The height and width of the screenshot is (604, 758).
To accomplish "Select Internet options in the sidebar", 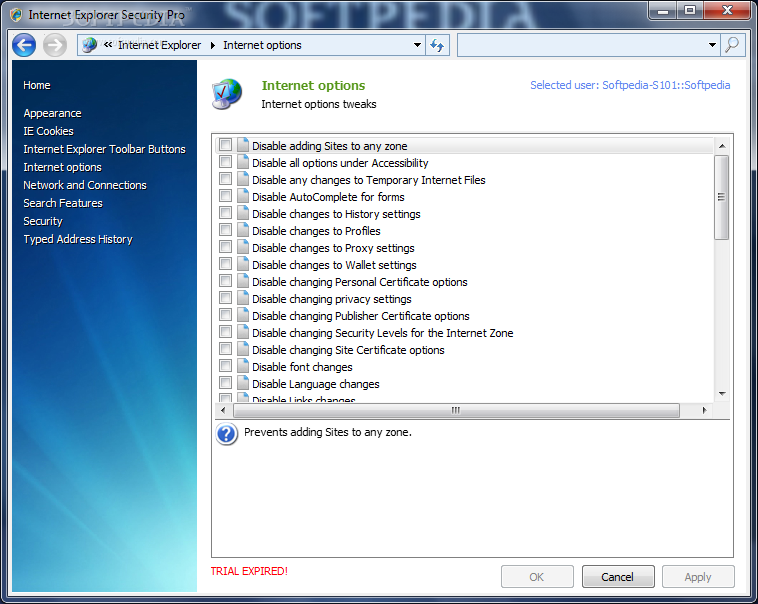I will coord(62,167).
